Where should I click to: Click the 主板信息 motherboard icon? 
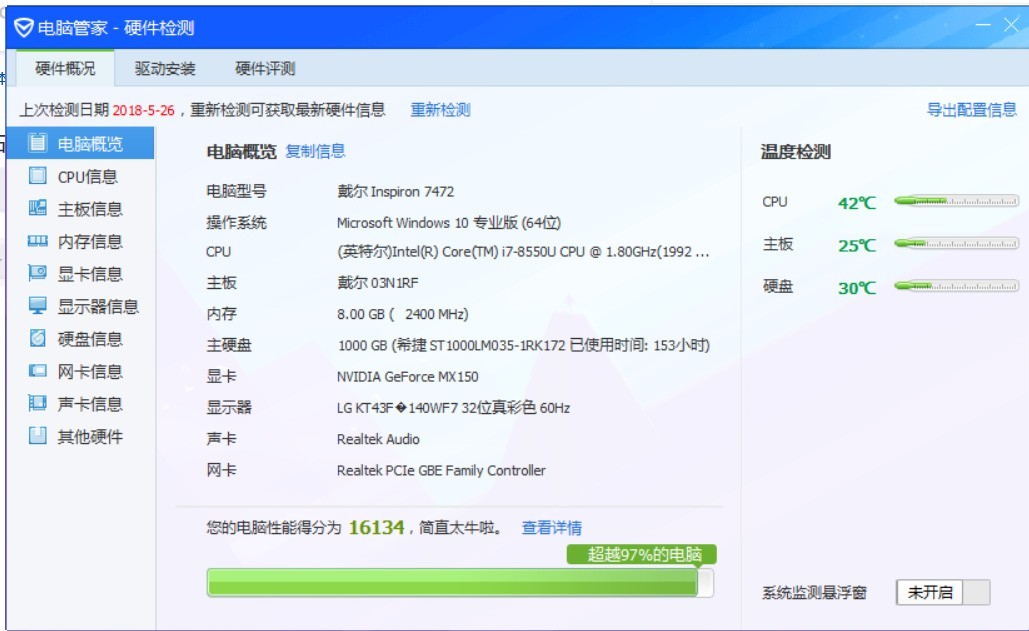[38, 208]
